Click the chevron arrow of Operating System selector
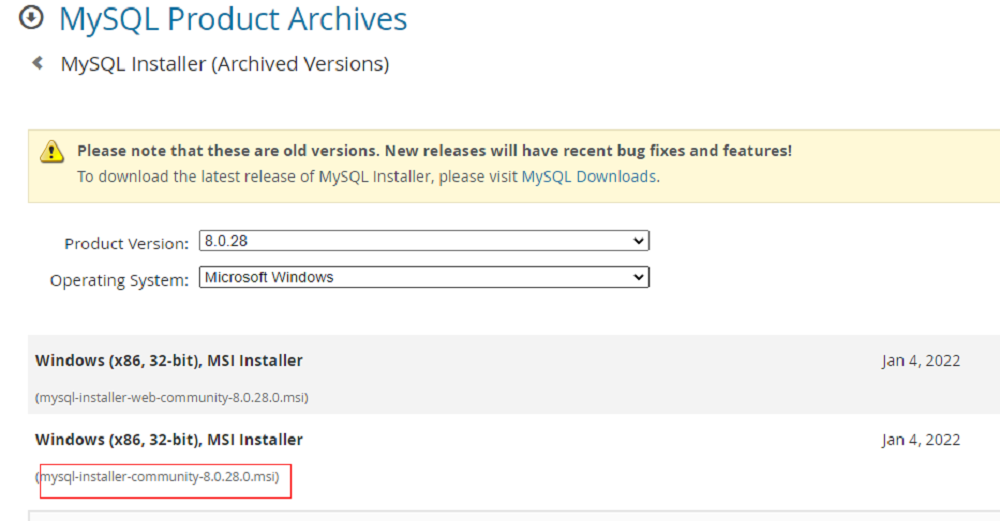Viewport: 1000px width, 521px height. (x=638, y=277)
